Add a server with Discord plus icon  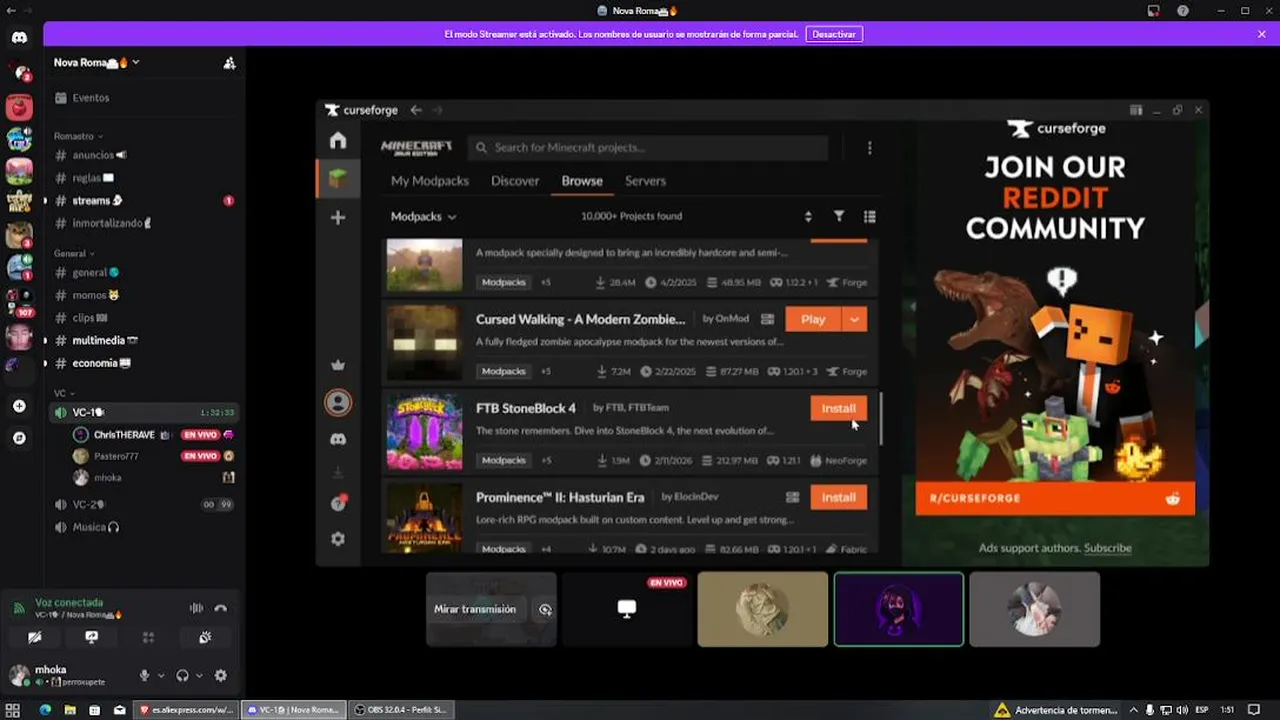click(x=19, y=406)
